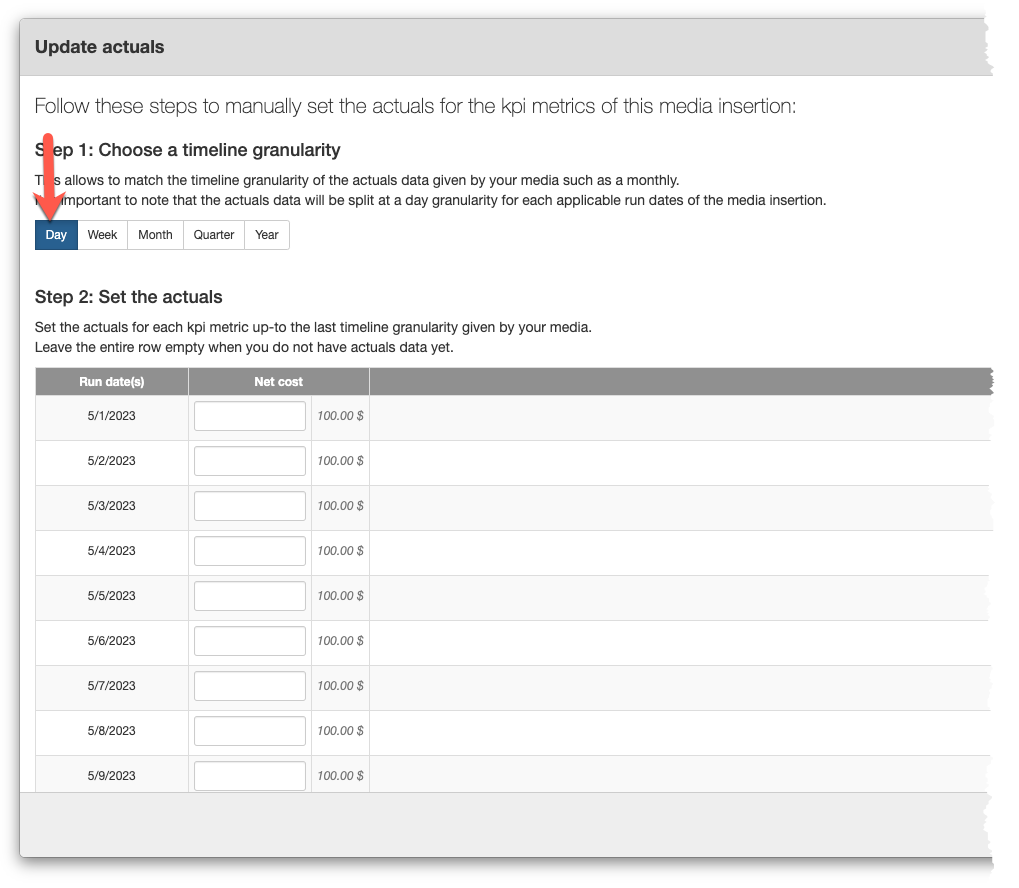The width and height of the screenshot is (1019, 888).
Task: Click the Net cost column header
Action: (x=278, y=381)
